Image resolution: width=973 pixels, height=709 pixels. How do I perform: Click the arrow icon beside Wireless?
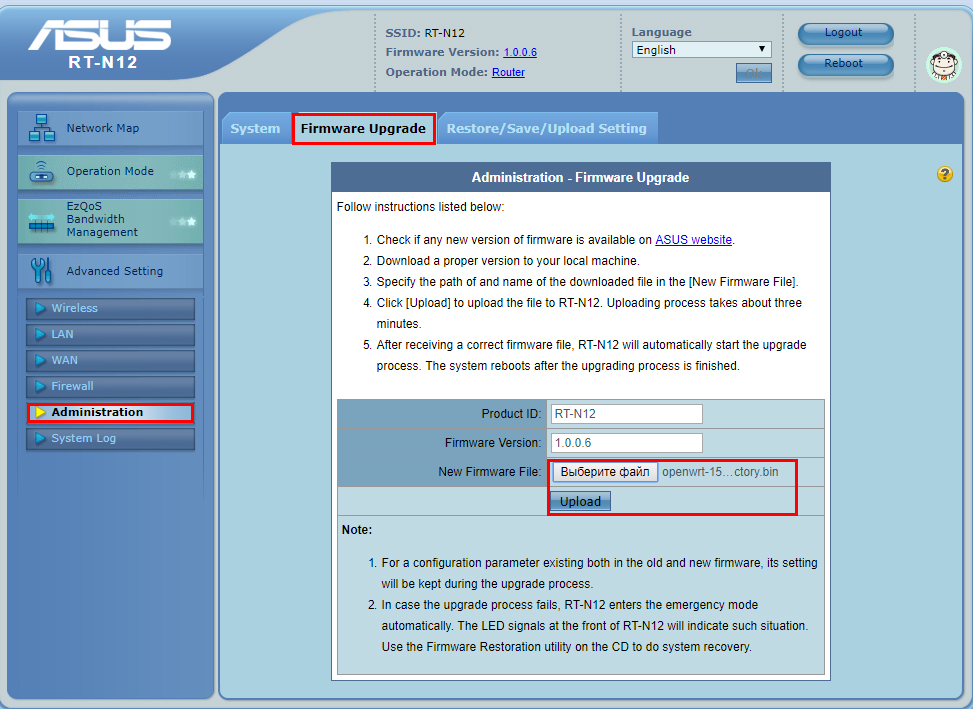tap(40, 308)
